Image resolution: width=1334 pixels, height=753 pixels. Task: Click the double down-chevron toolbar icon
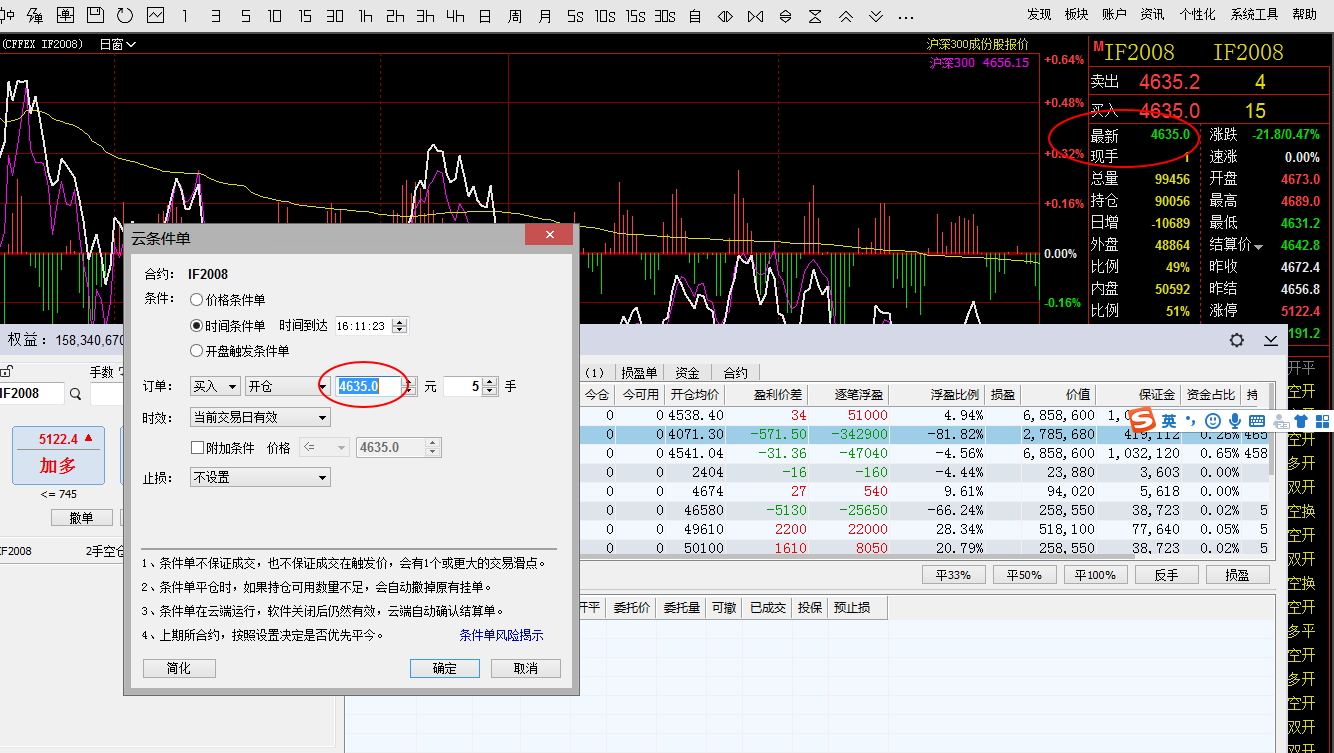(876, 16)
